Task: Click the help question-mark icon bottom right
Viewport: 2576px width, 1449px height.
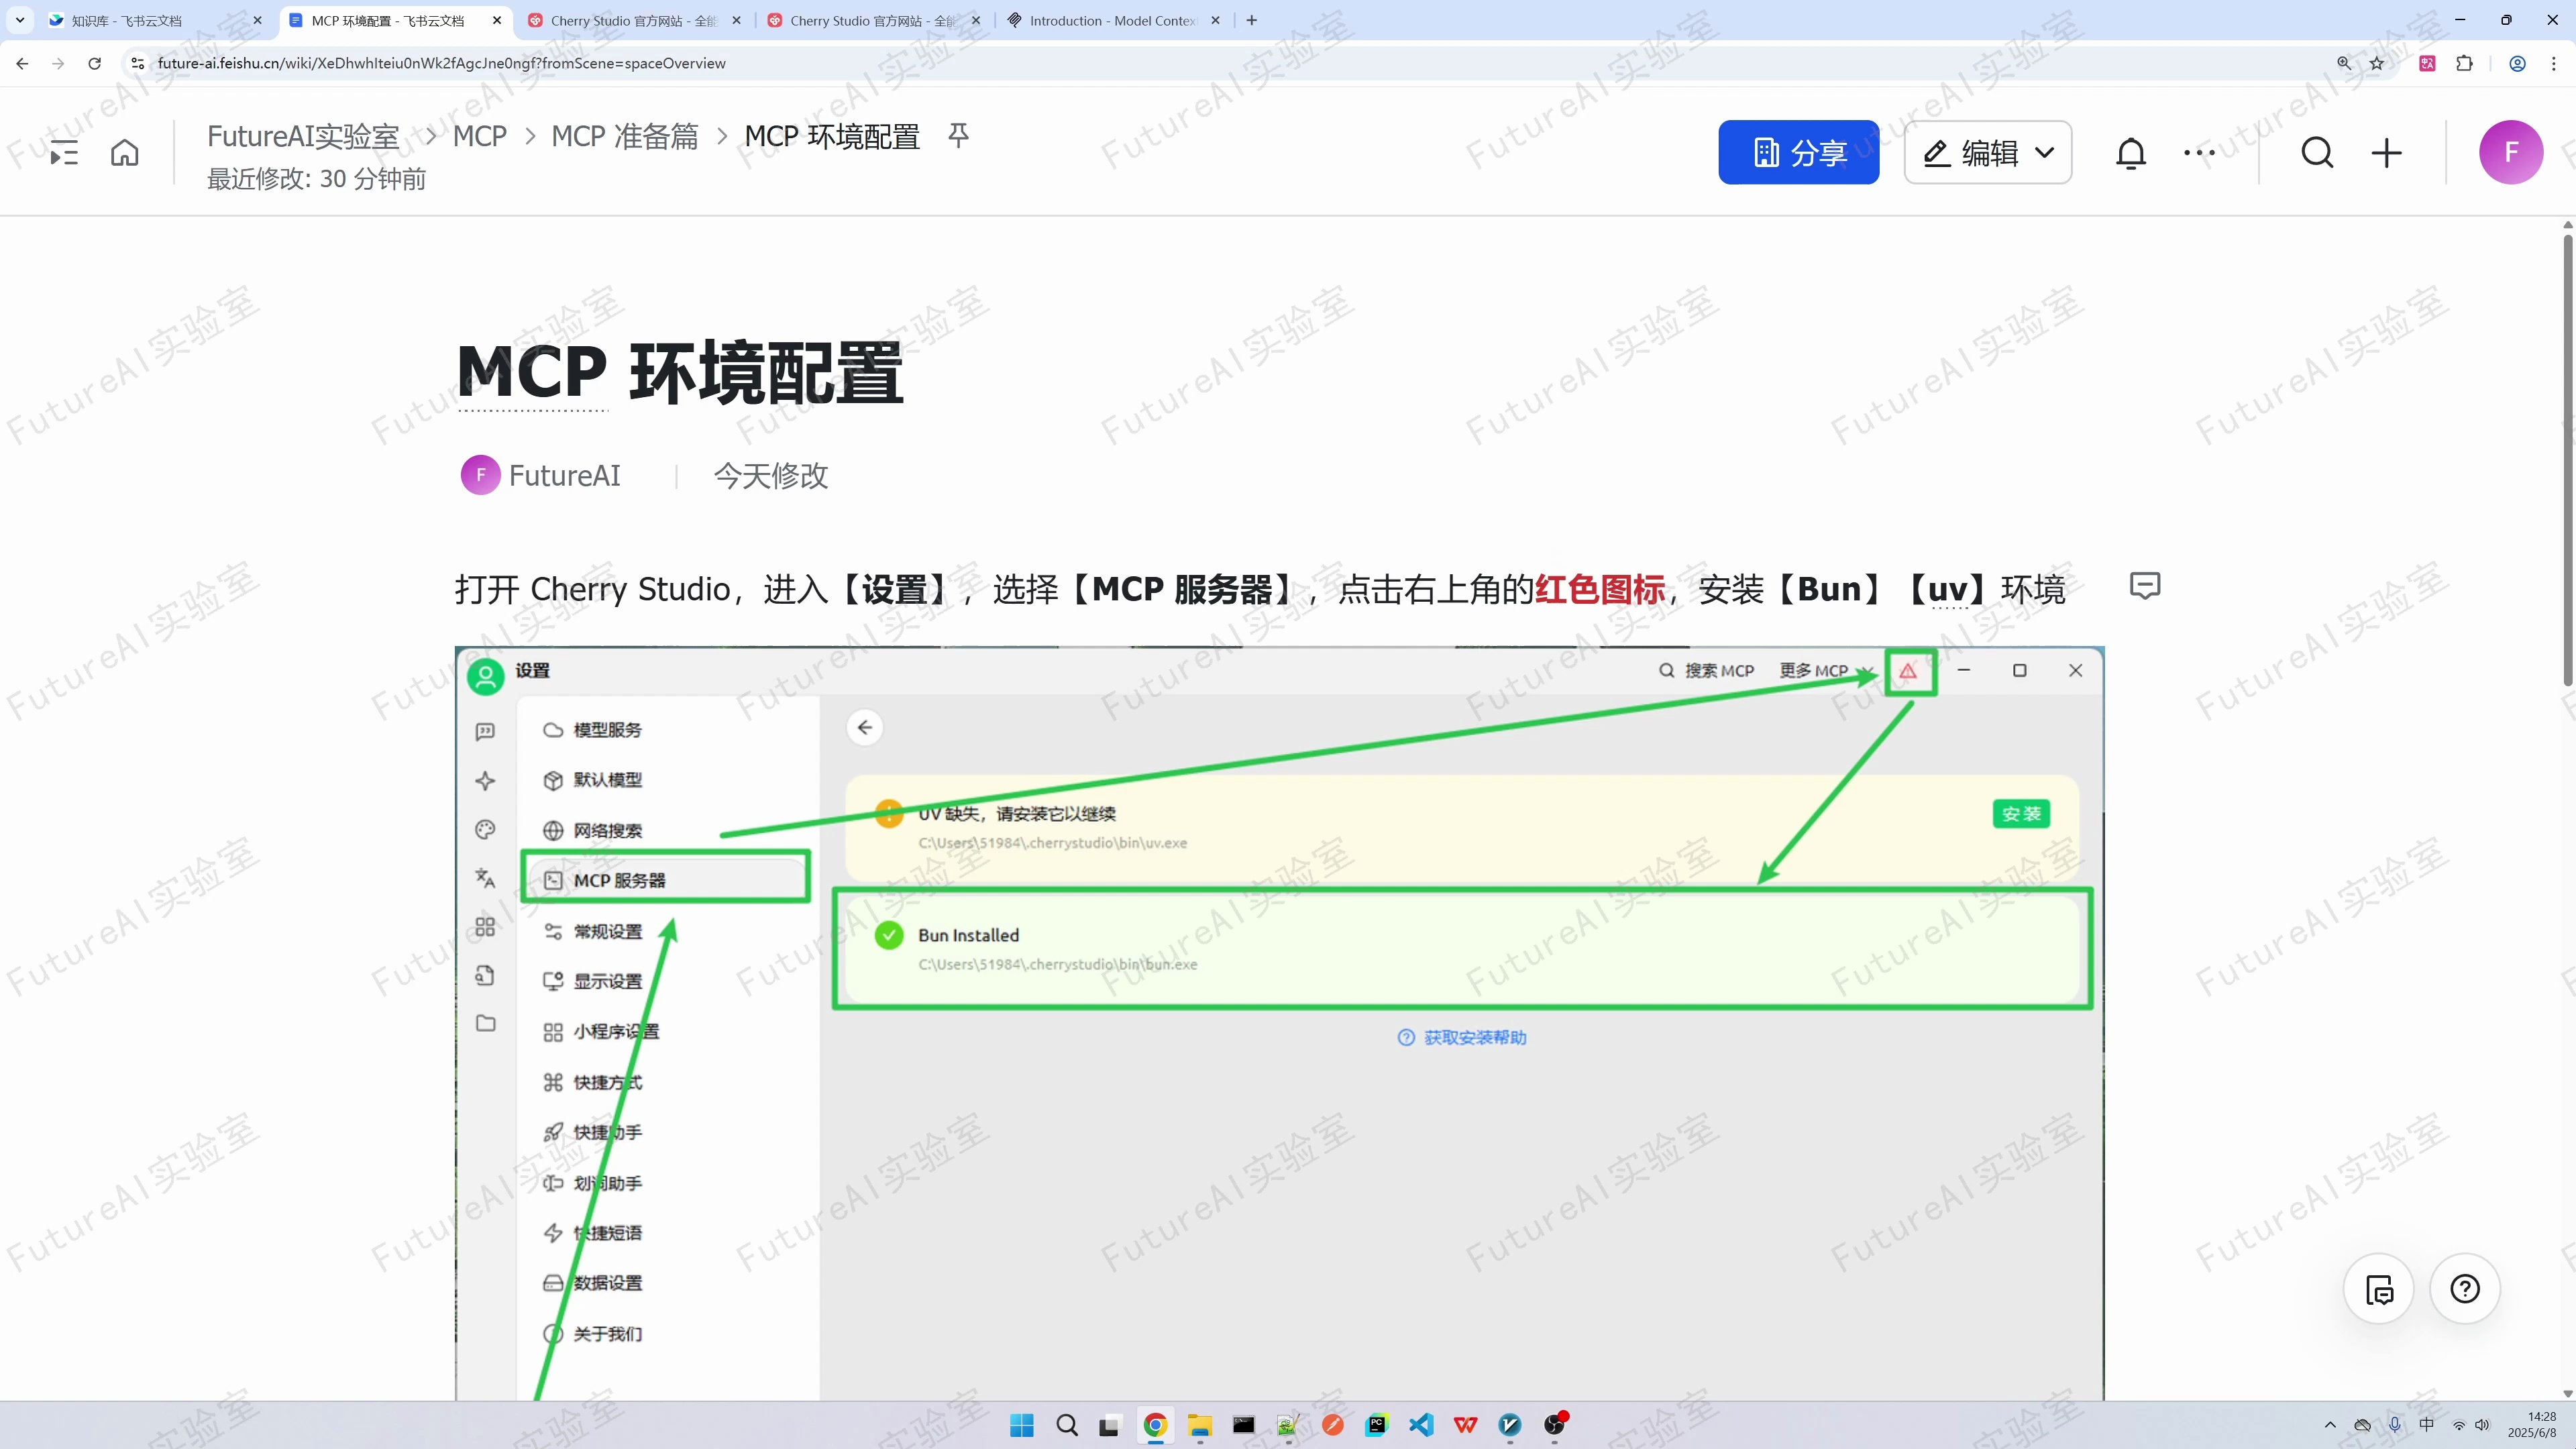Action: (x=2465, y=1290)
